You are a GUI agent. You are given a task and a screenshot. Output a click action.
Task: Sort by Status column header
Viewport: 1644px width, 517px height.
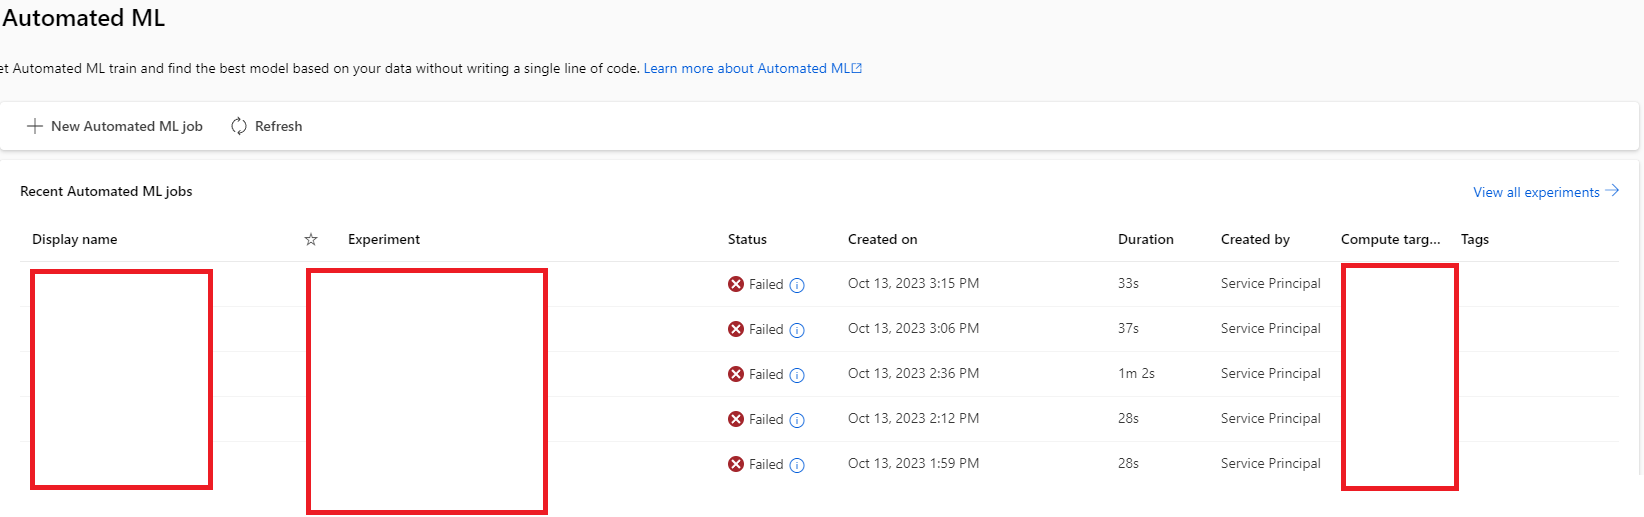pos(747,239)
